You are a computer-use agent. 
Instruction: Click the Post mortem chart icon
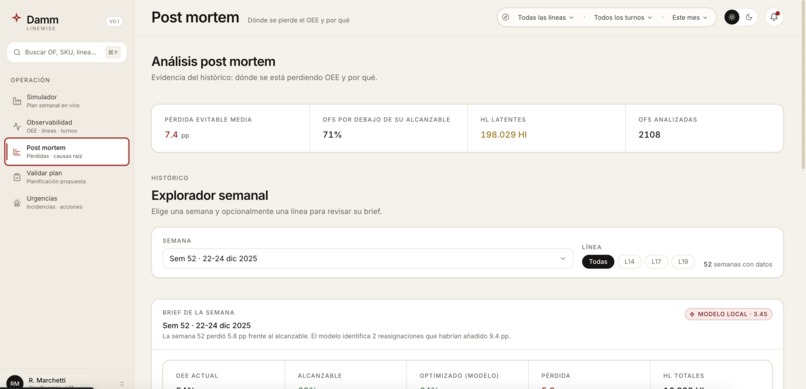coord(17,152)
